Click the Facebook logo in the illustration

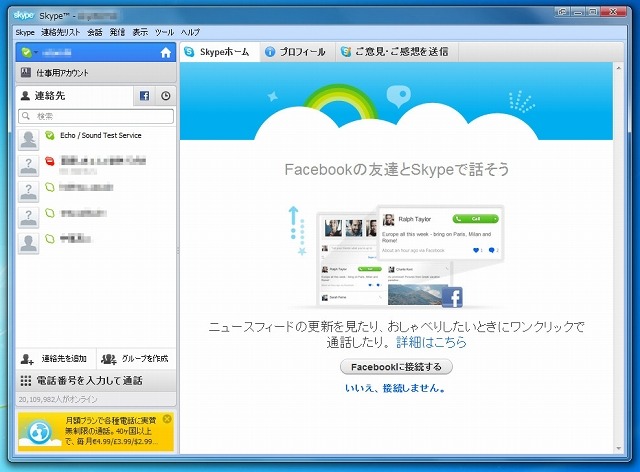pos(452,297)
